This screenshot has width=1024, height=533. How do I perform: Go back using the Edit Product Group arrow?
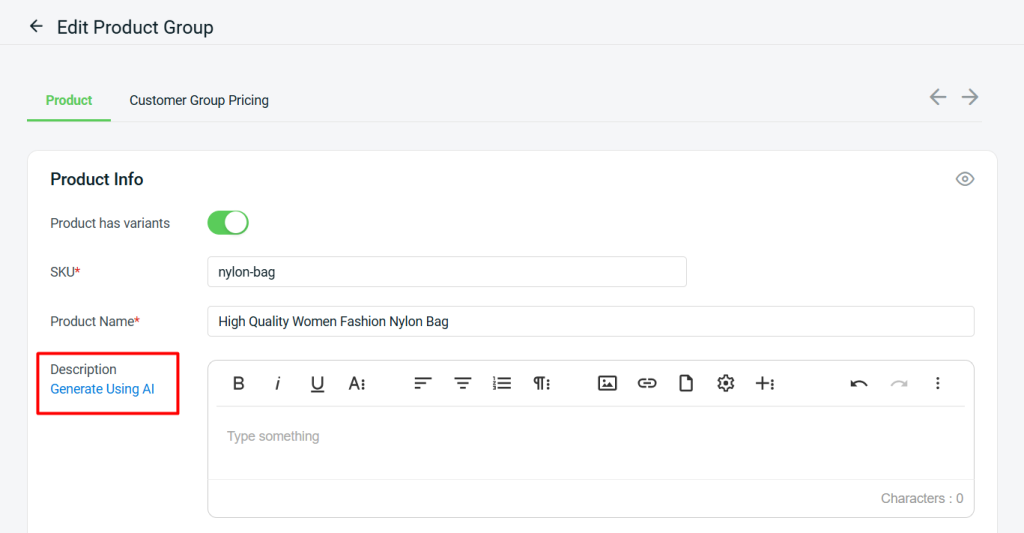pos(36,27)
